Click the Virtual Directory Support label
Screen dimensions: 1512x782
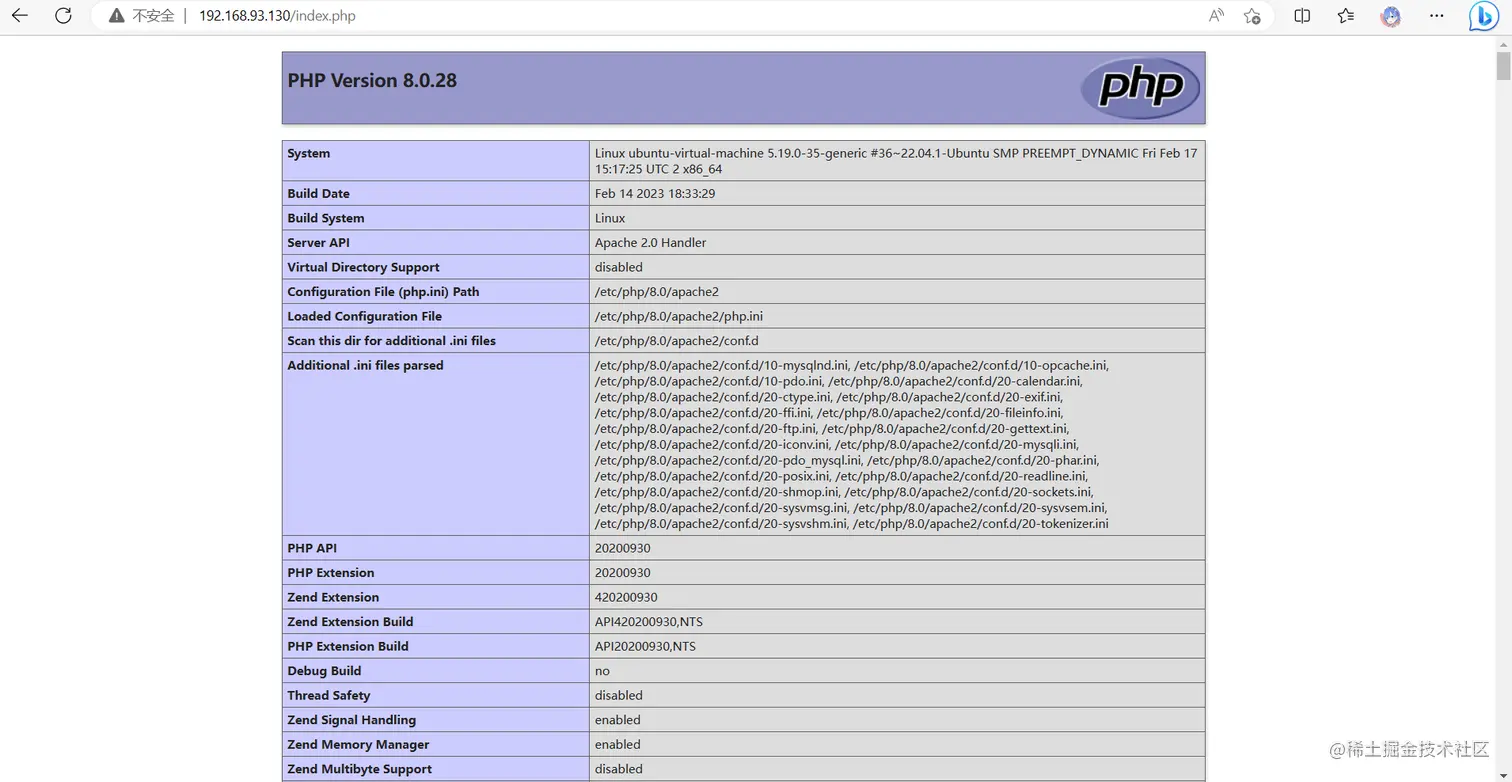tap(363, 267)
